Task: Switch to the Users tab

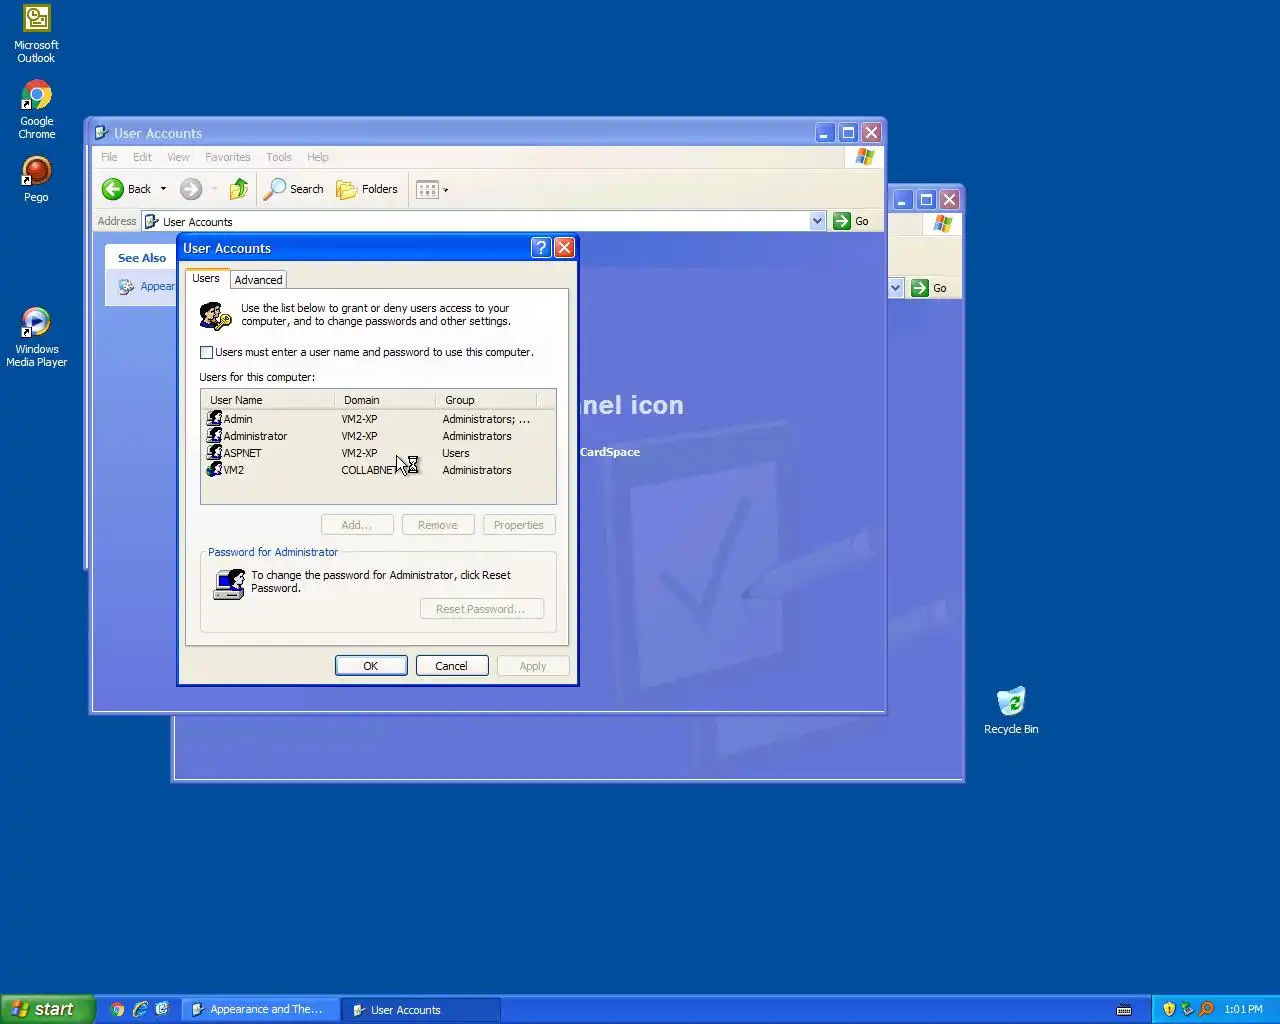Action: [x=206, y=278]
